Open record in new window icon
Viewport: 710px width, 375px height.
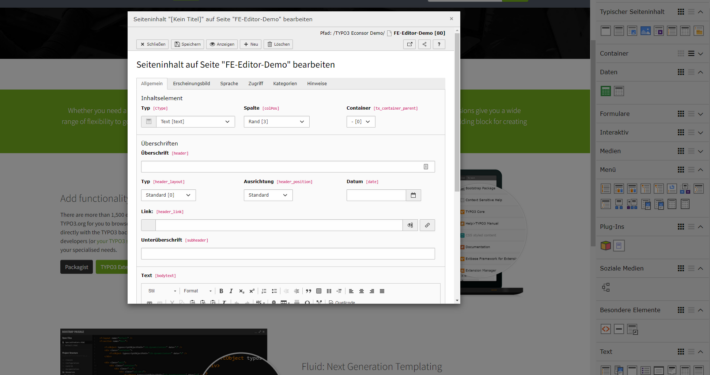click(x=409, y=44)
